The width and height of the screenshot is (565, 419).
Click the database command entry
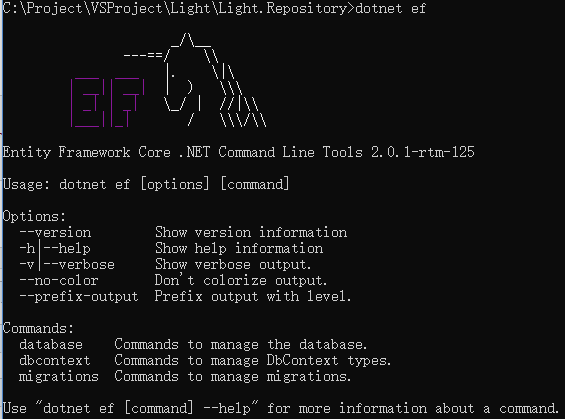pos(51,344)
